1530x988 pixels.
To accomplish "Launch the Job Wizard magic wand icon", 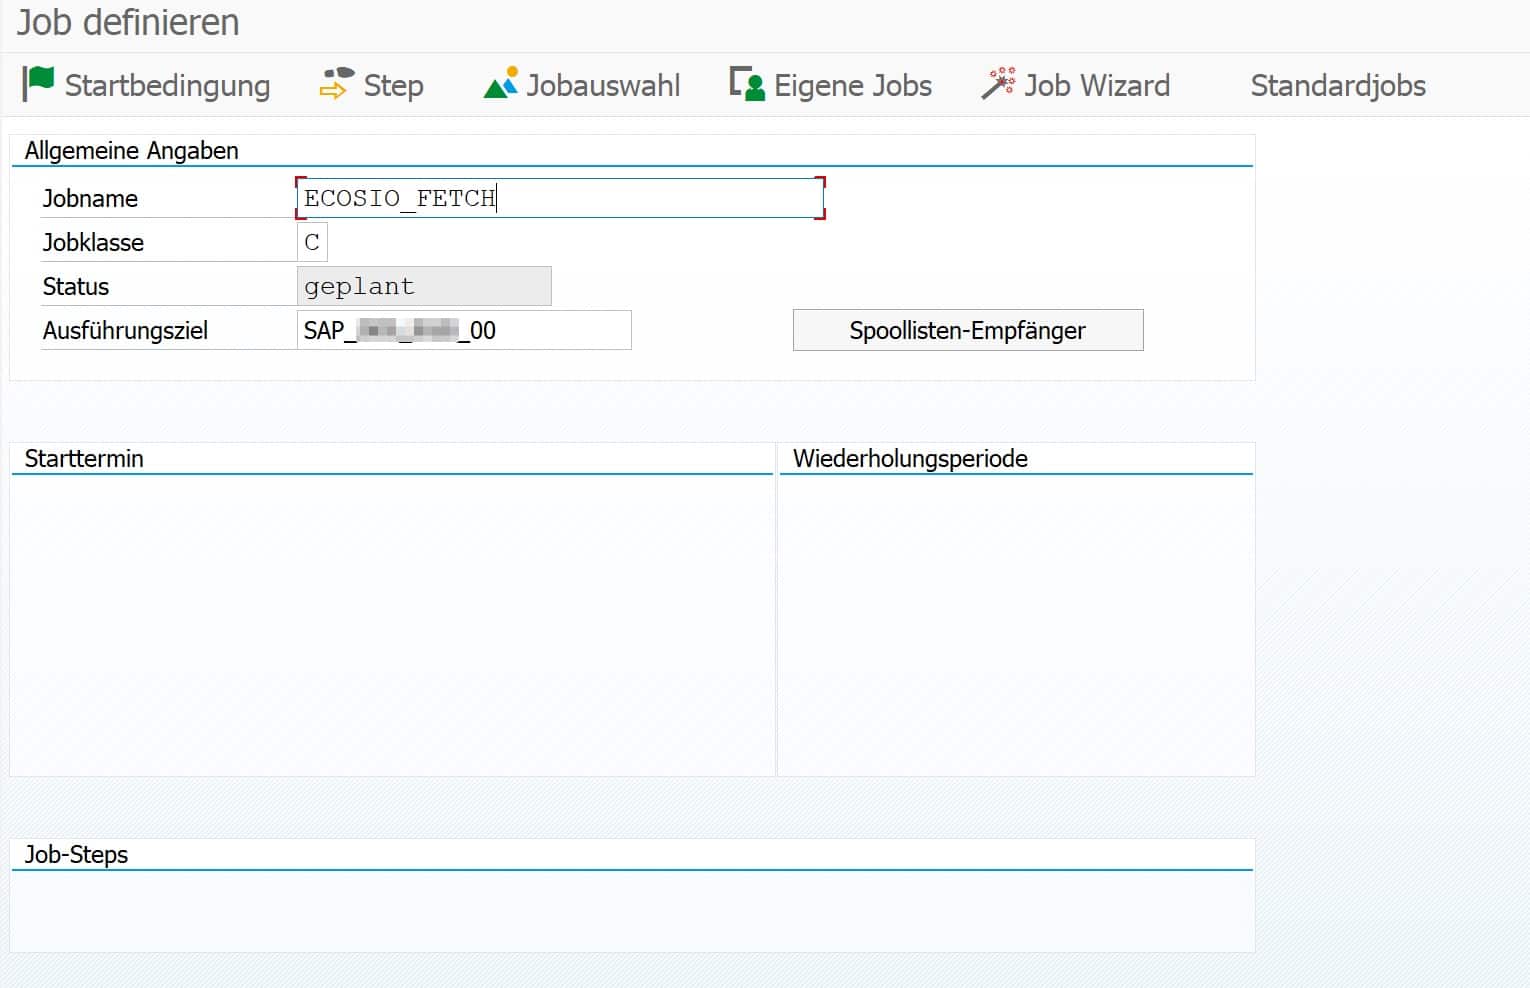I will click(997, 83).
